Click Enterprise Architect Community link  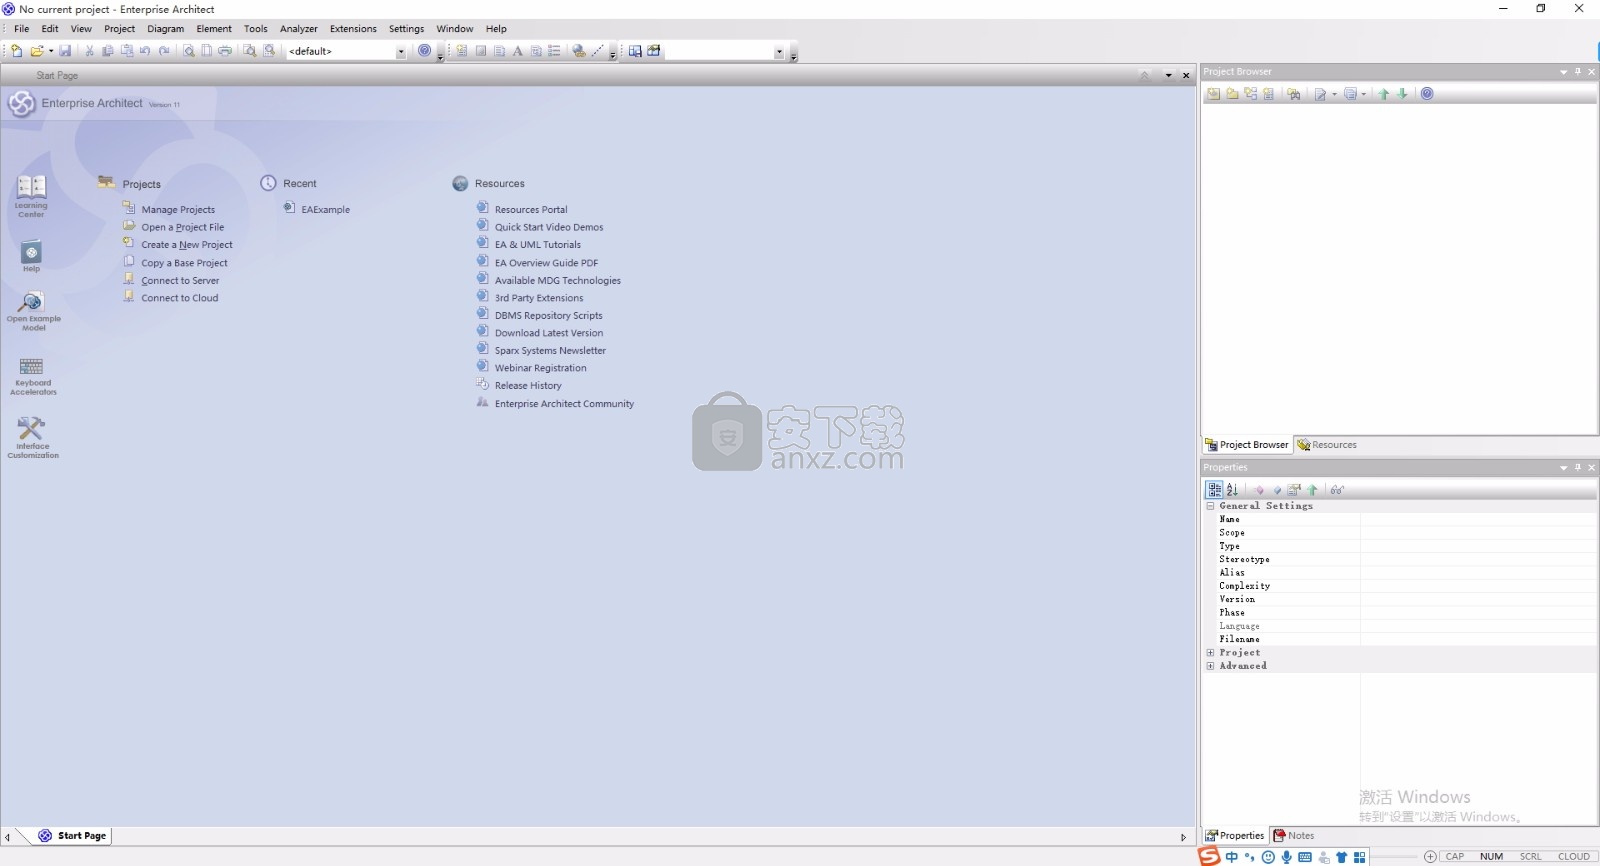coord(564,404)
